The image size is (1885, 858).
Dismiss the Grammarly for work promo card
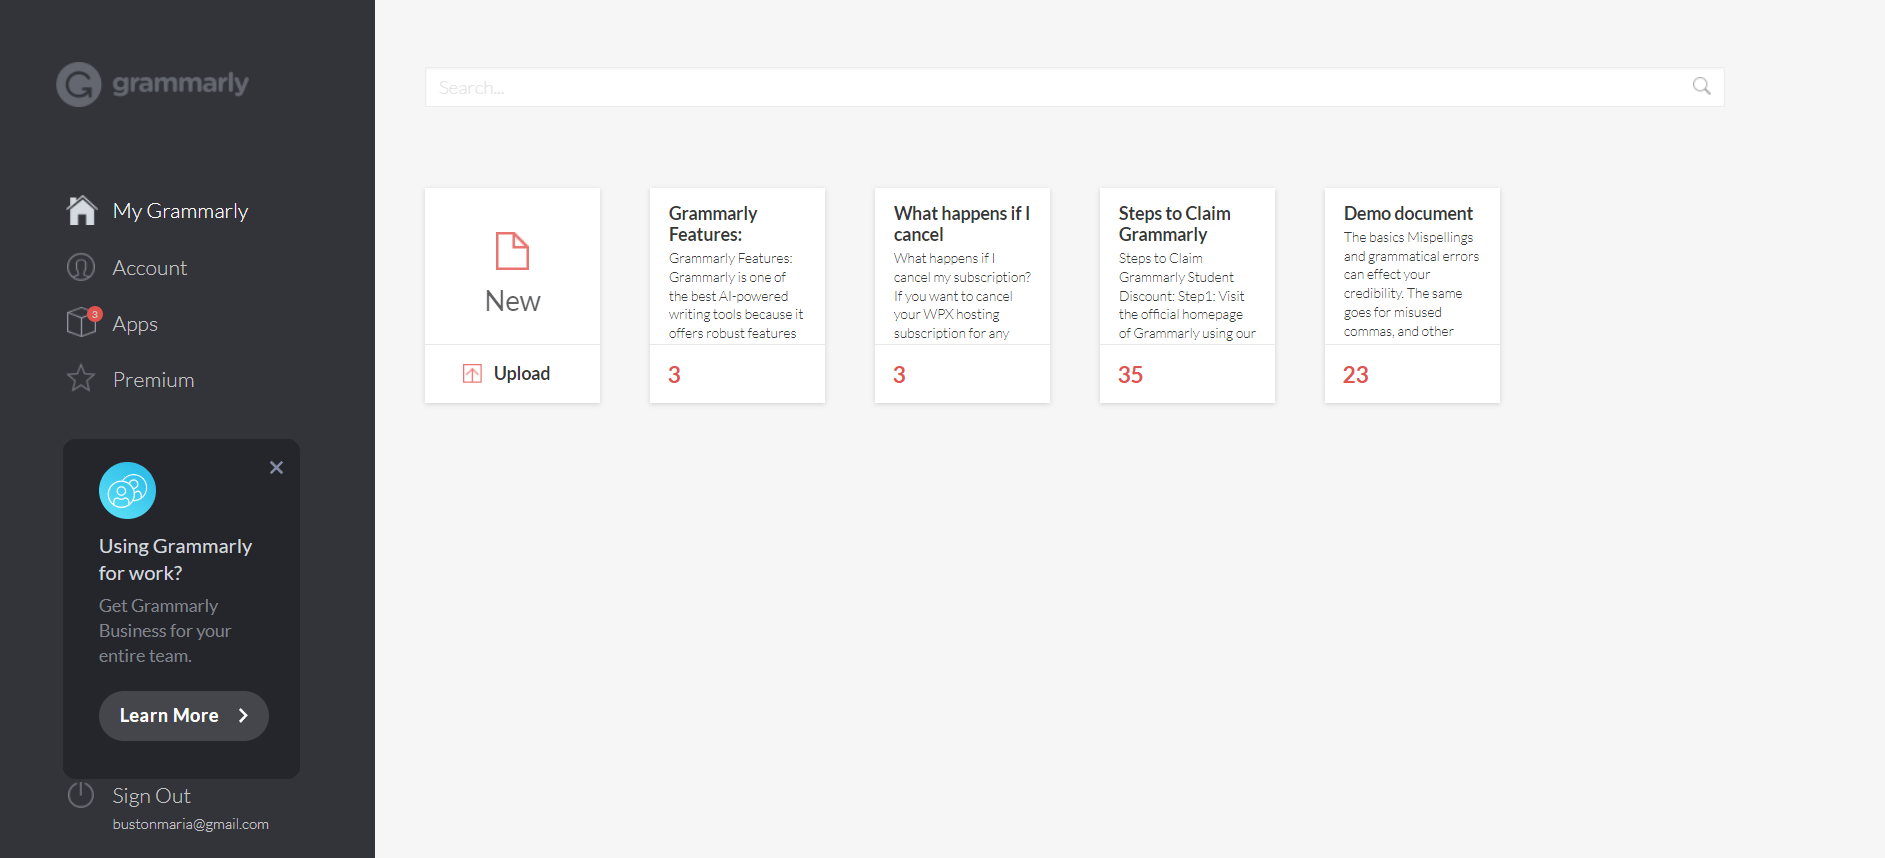(277, 467)
